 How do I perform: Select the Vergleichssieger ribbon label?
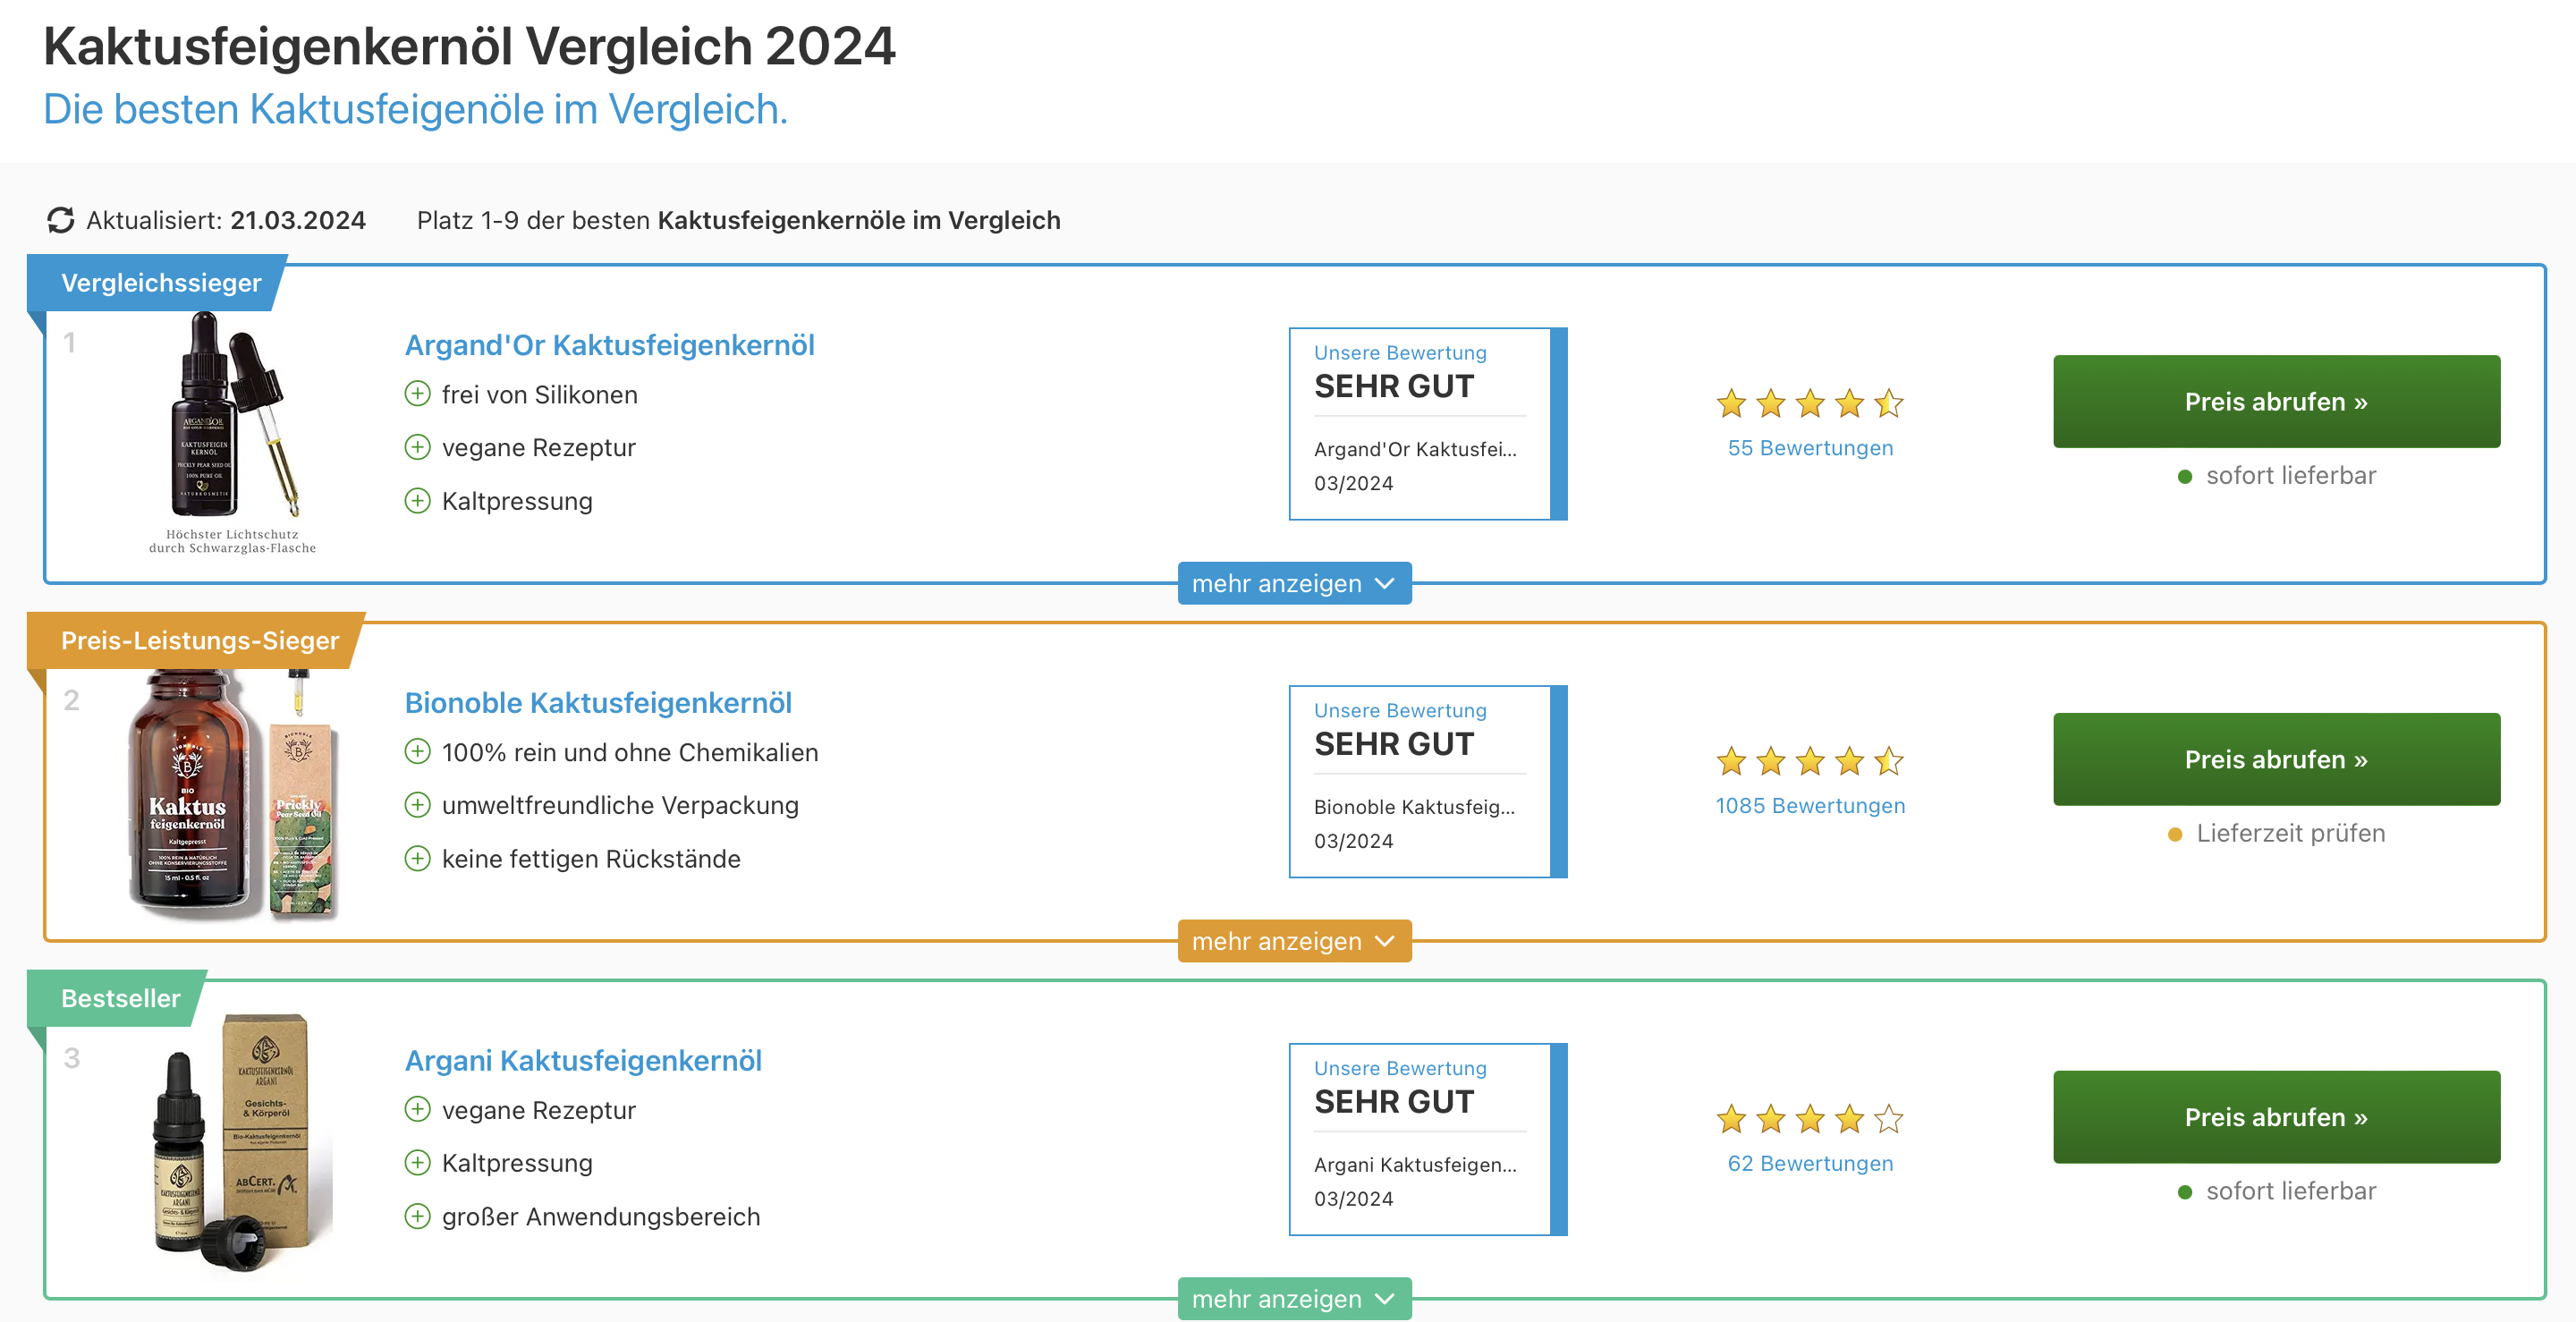pos(160,283)
